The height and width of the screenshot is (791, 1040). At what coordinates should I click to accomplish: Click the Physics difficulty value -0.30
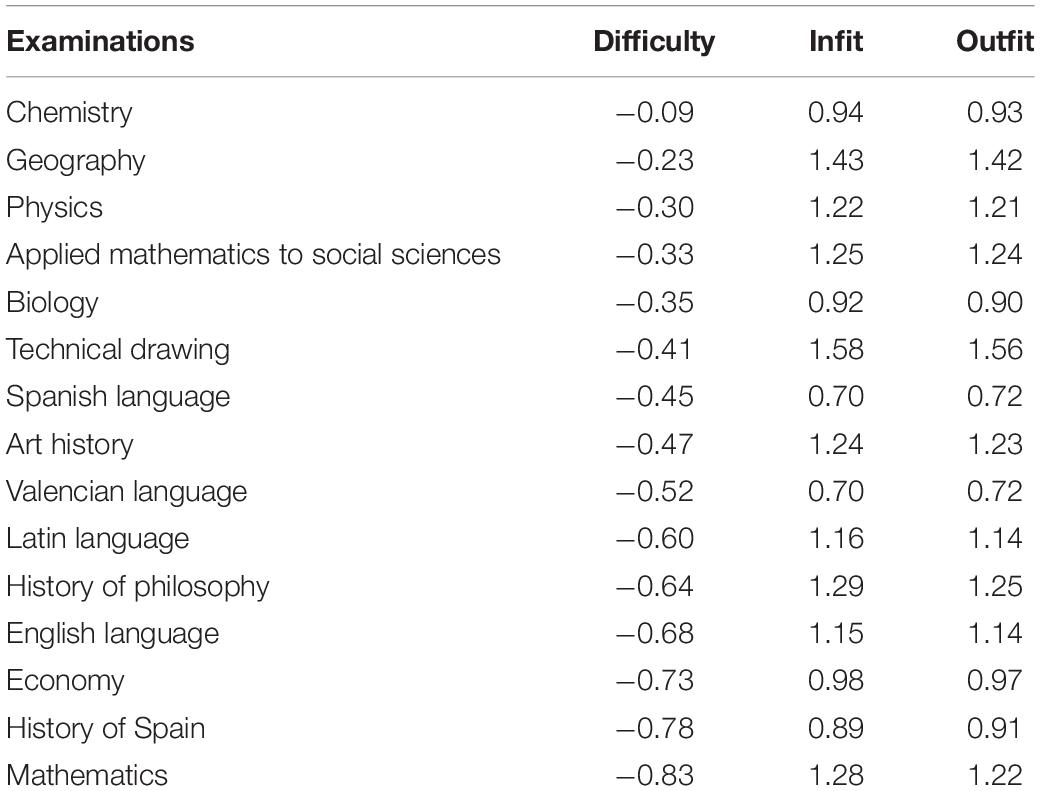coord(655,208)
